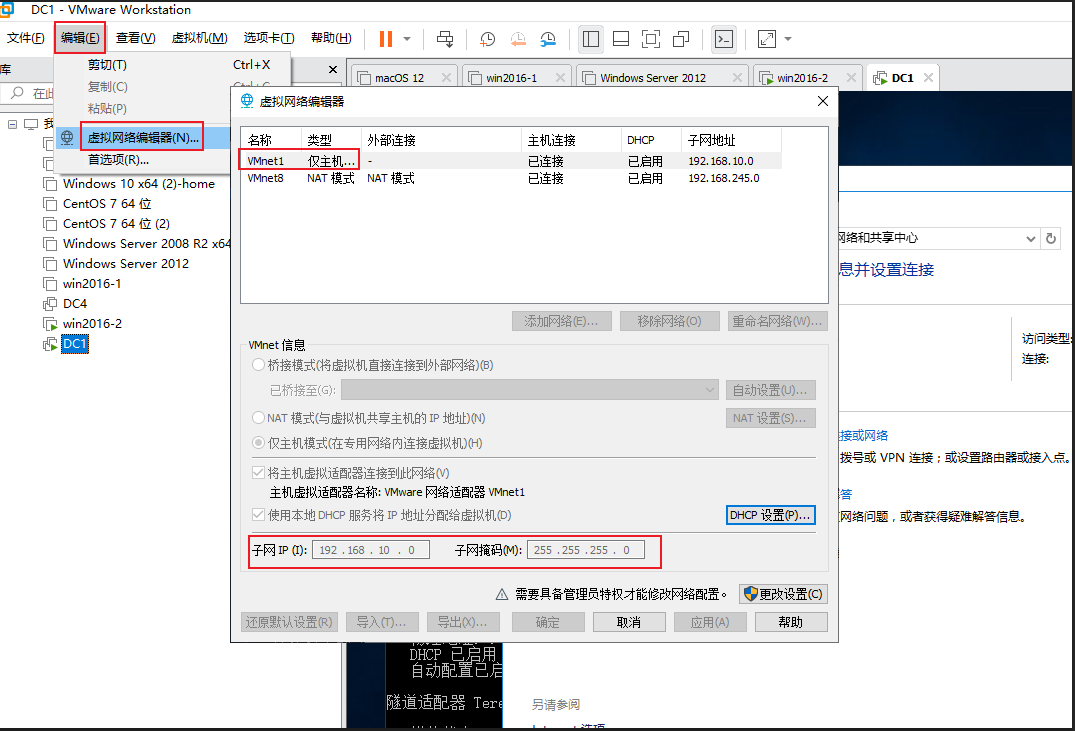Open the address bar dropdown in guest window
This screenshot has height=731, width=1075.
tap(1030, 239)
